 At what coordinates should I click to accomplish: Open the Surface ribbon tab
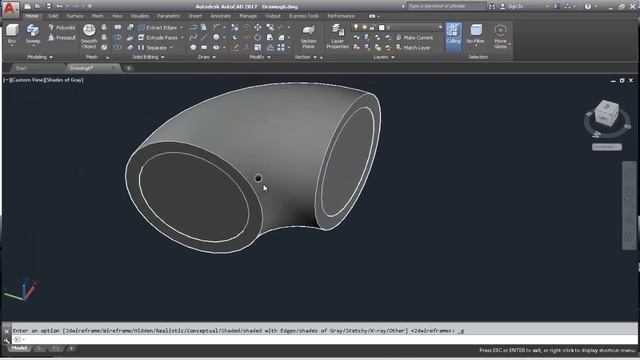tap(75, 16)
